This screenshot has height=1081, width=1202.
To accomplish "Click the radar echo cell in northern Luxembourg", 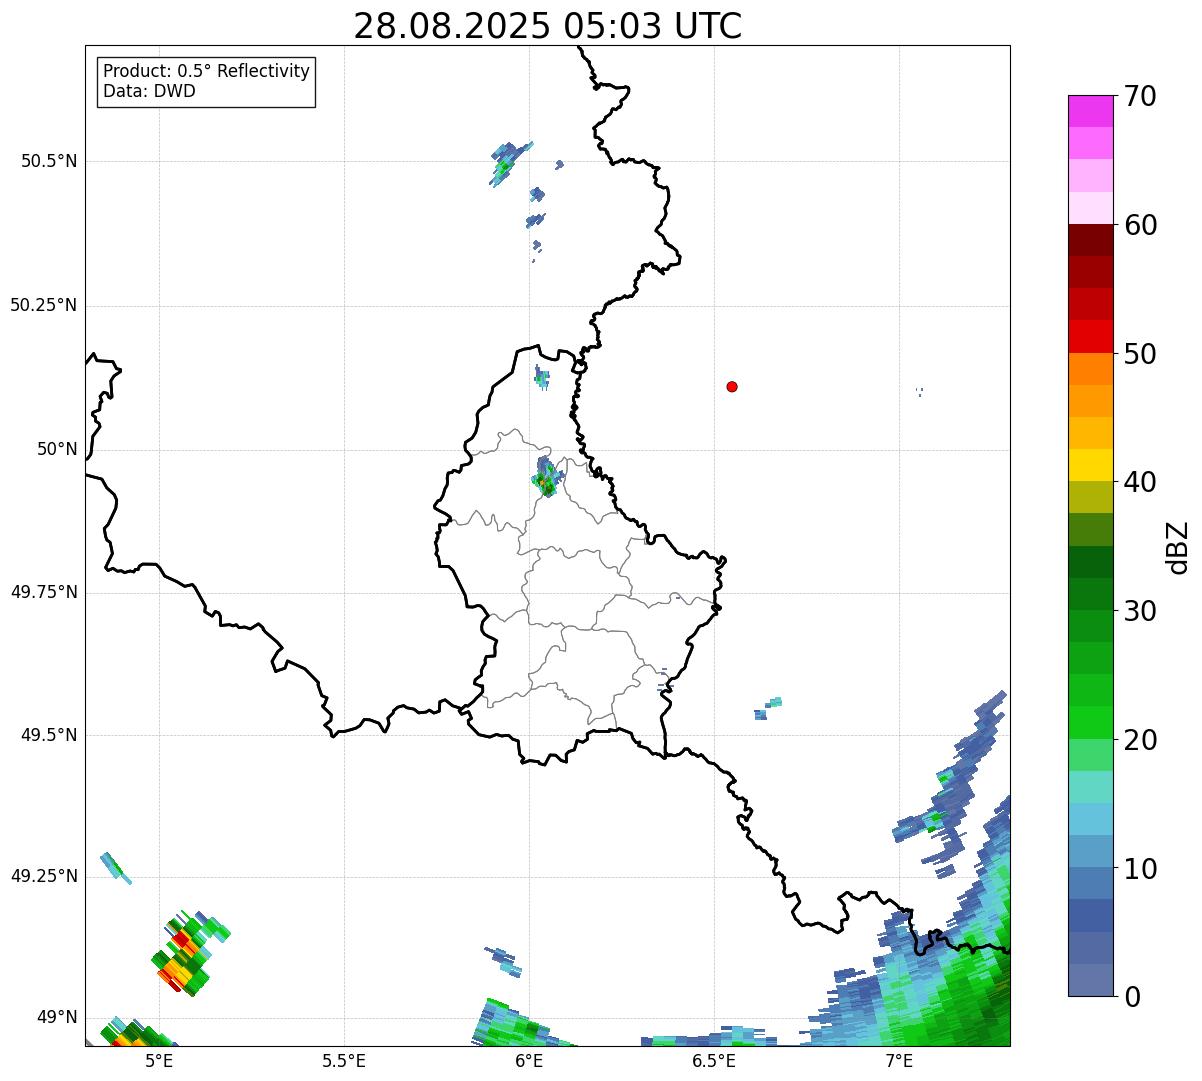I will pyautogui.click(x=545, y=477).
